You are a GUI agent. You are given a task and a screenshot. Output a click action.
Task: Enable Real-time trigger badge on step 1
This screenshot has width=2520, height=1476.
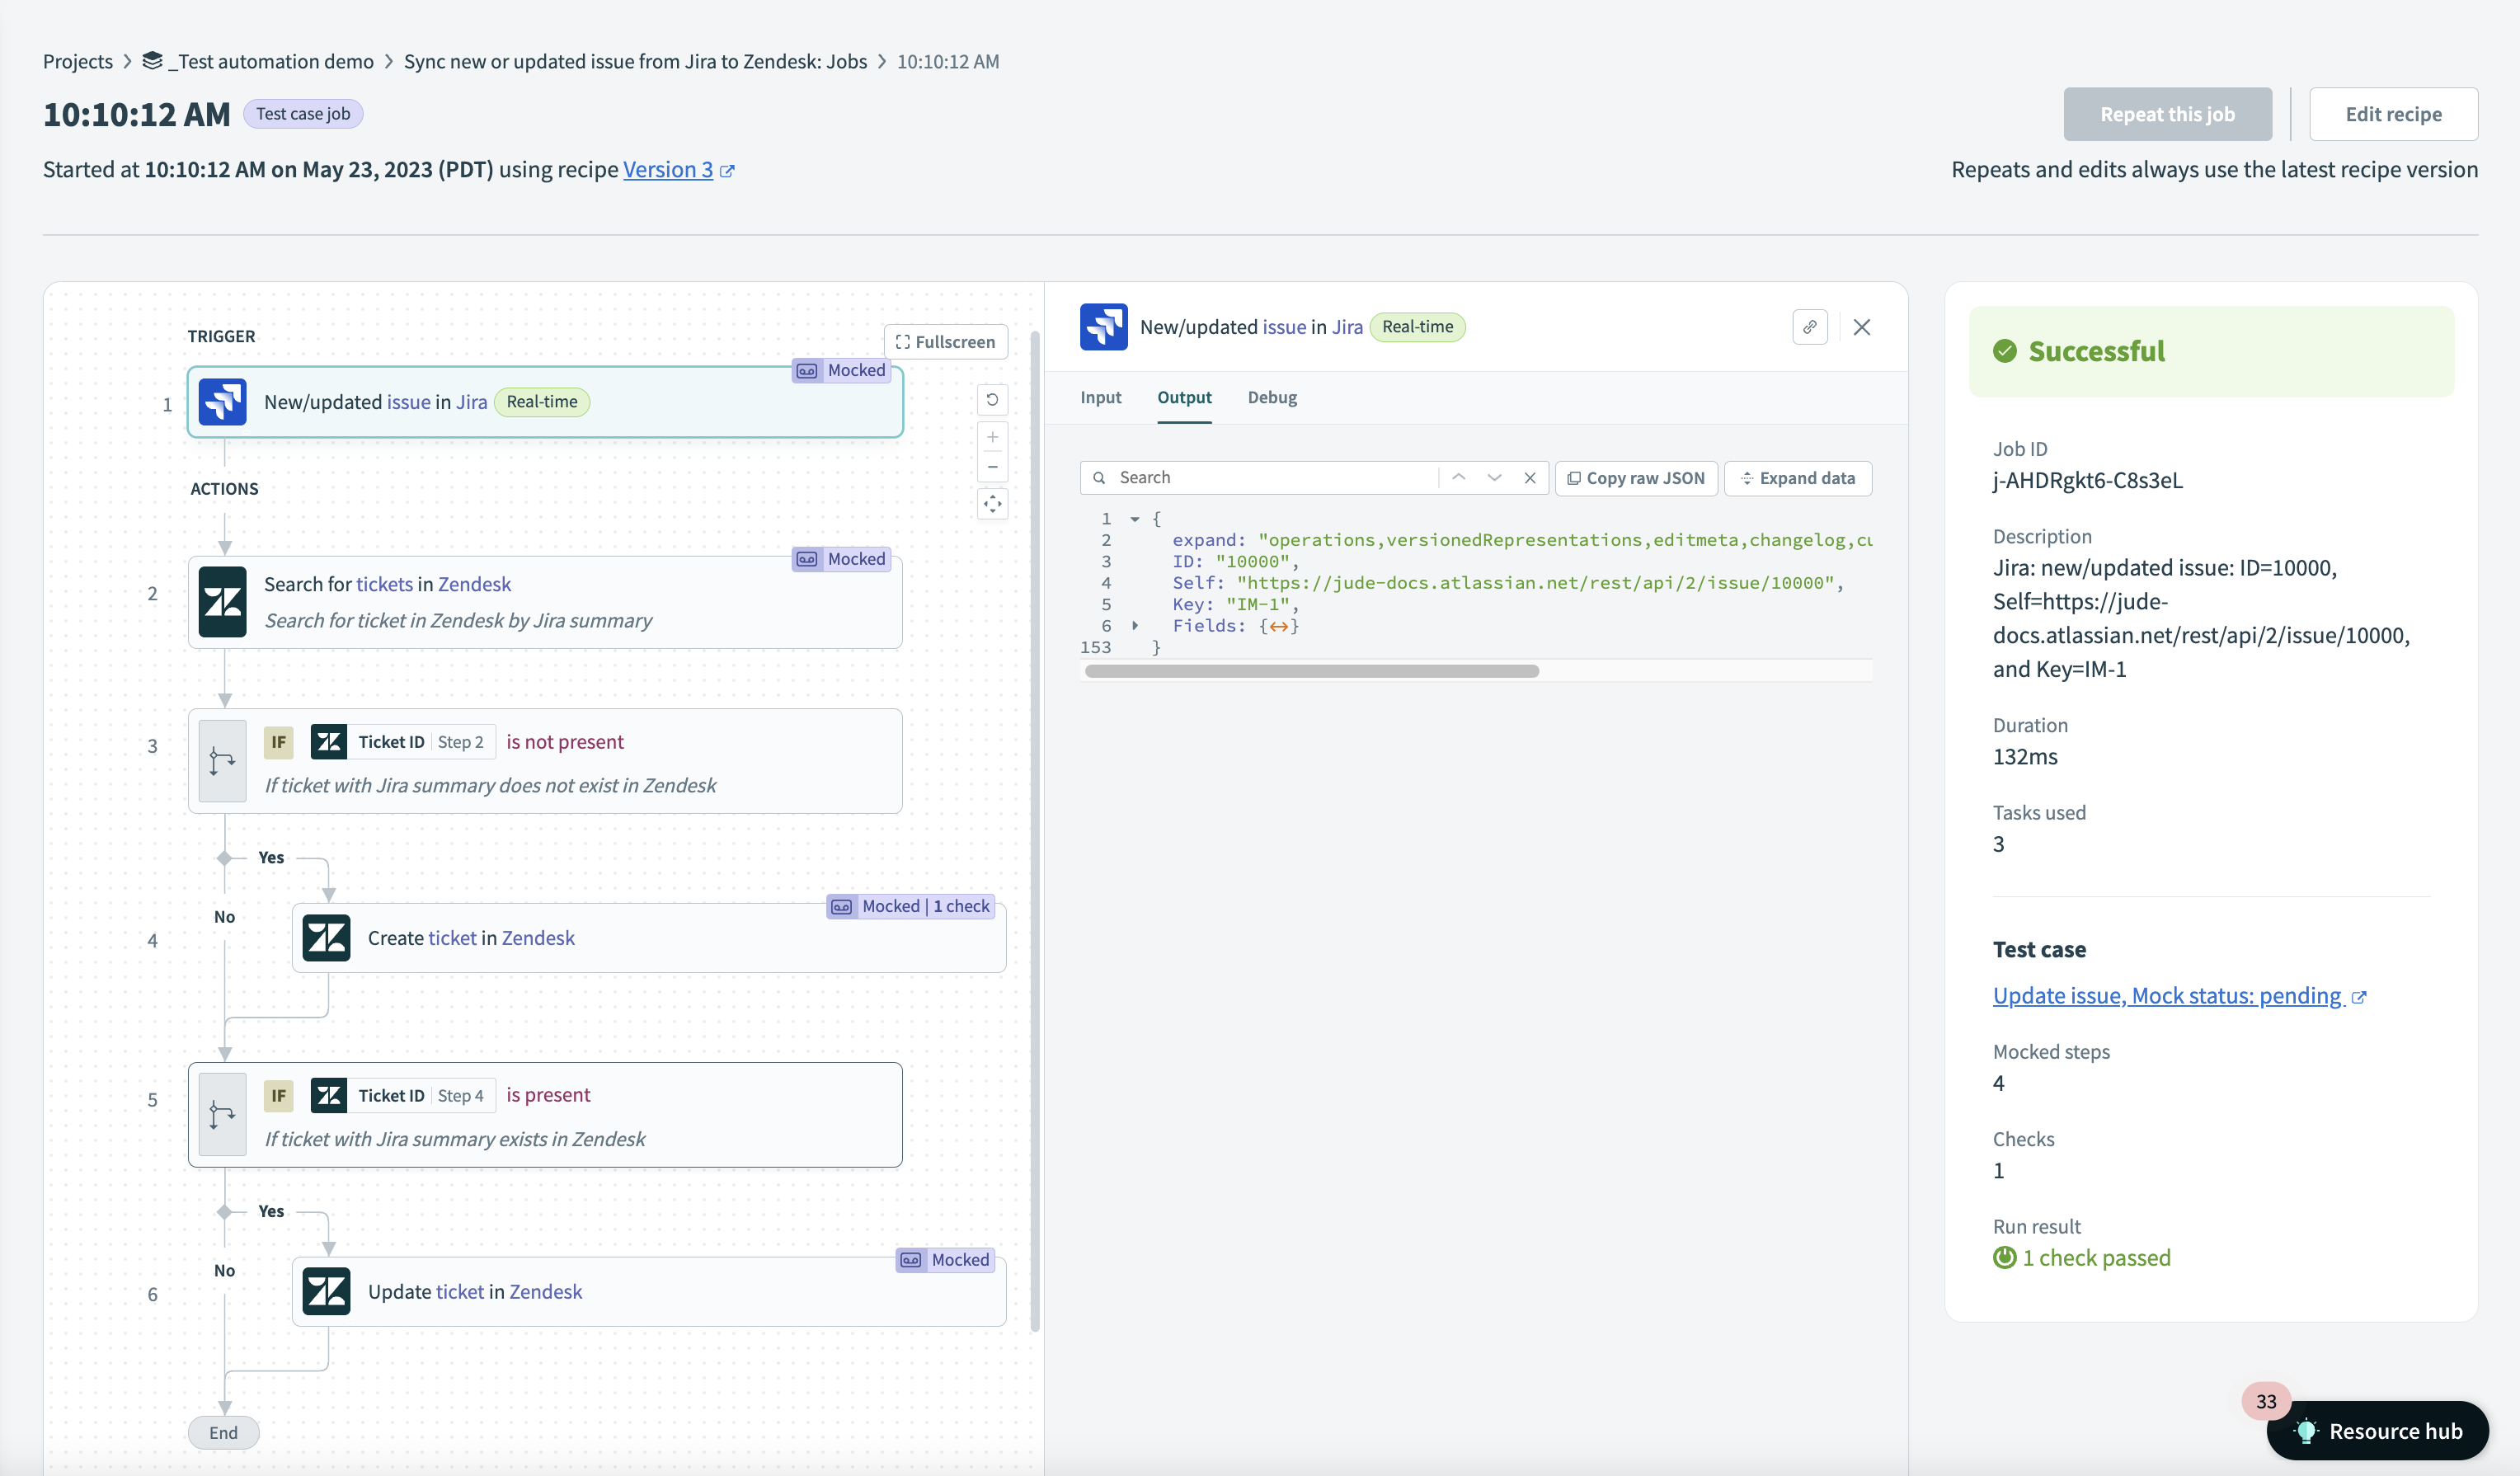(x=539, y=401)
